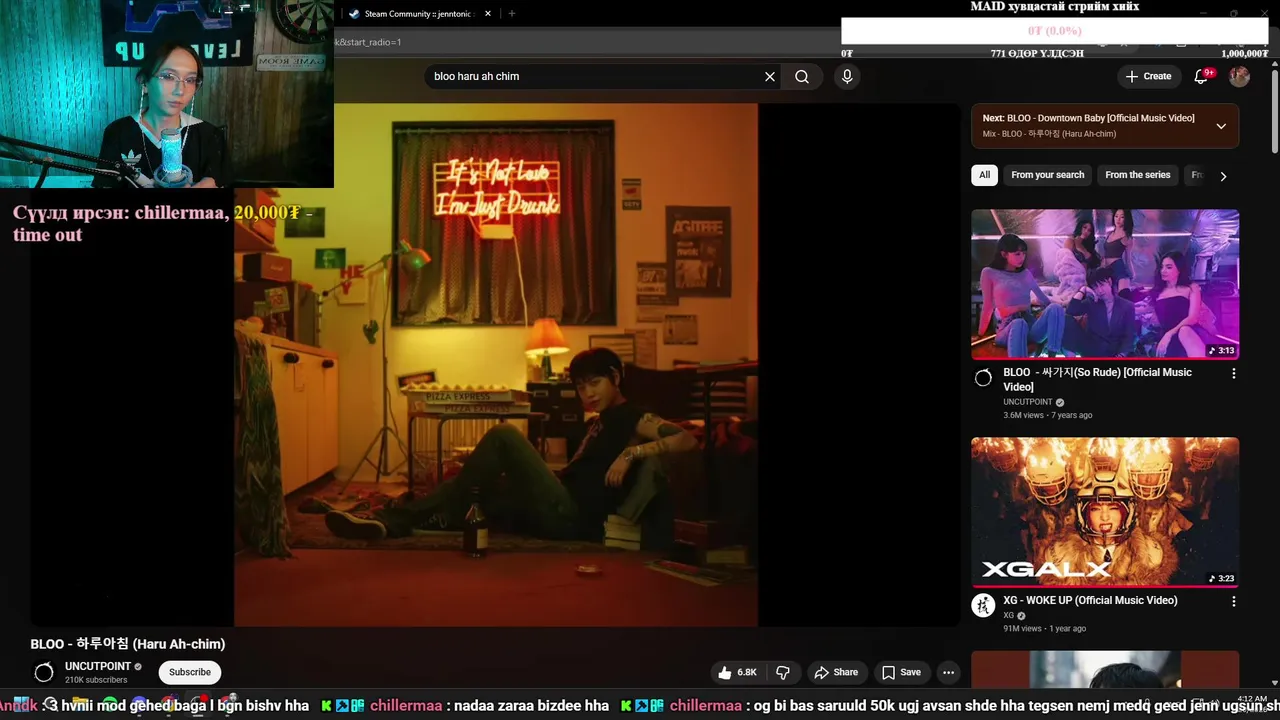This screenshot has height=720, width=1280.
Task: Start voice search with the microphone icon
Action: point(847,76)
